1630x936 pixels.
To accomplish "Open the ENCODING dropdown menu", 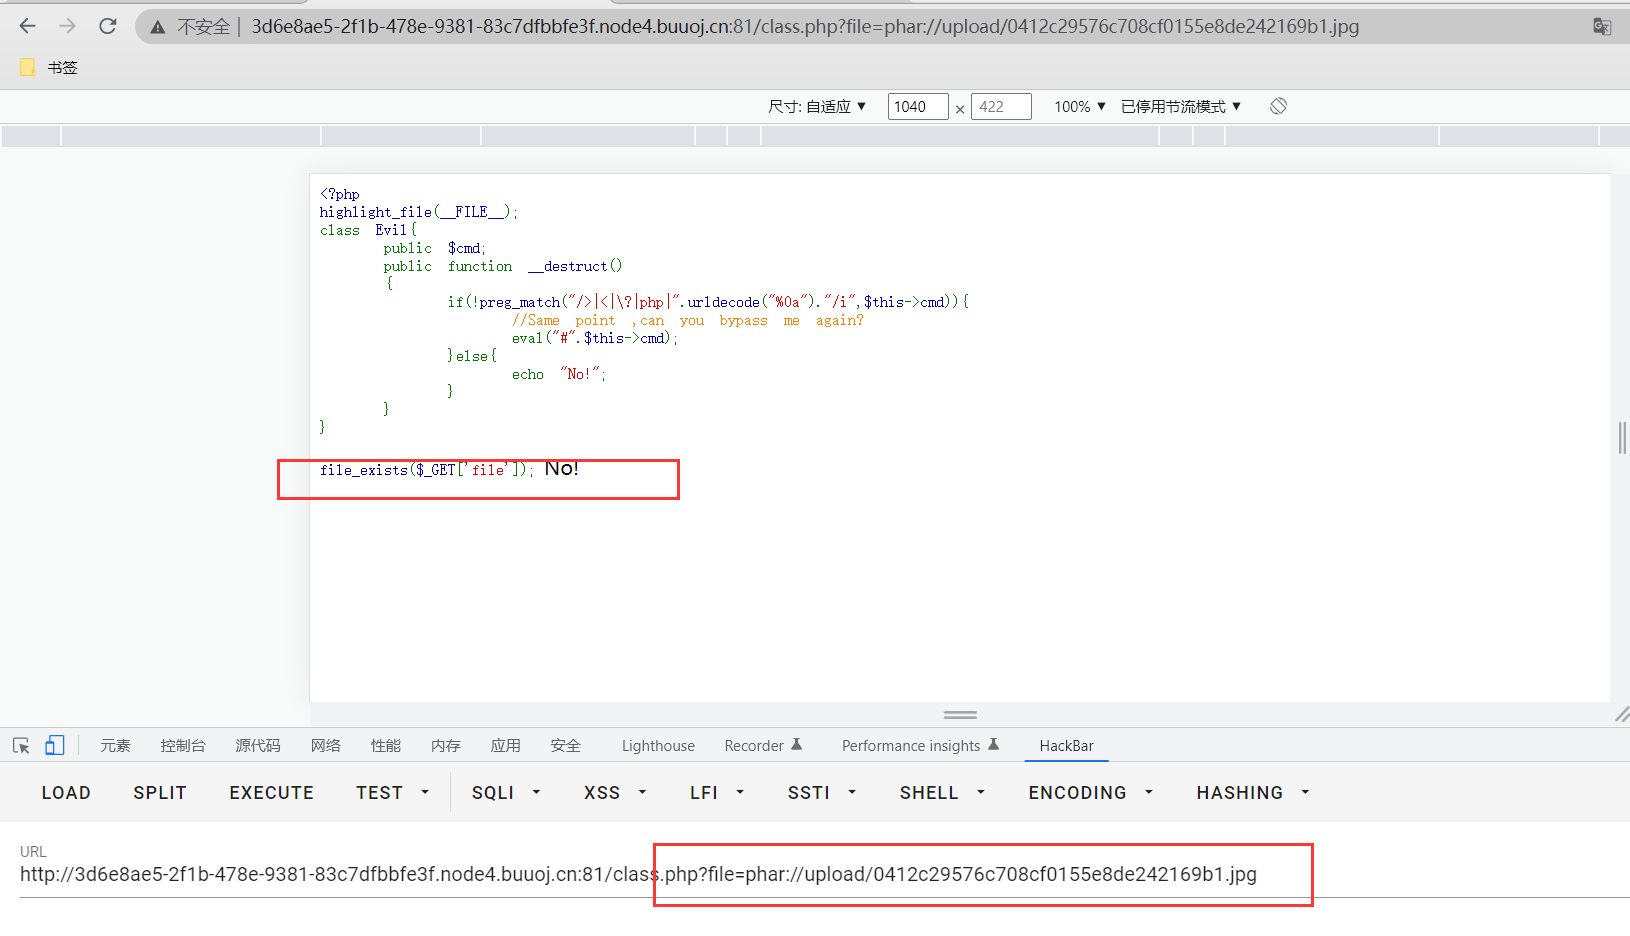I will [1091, 793].
